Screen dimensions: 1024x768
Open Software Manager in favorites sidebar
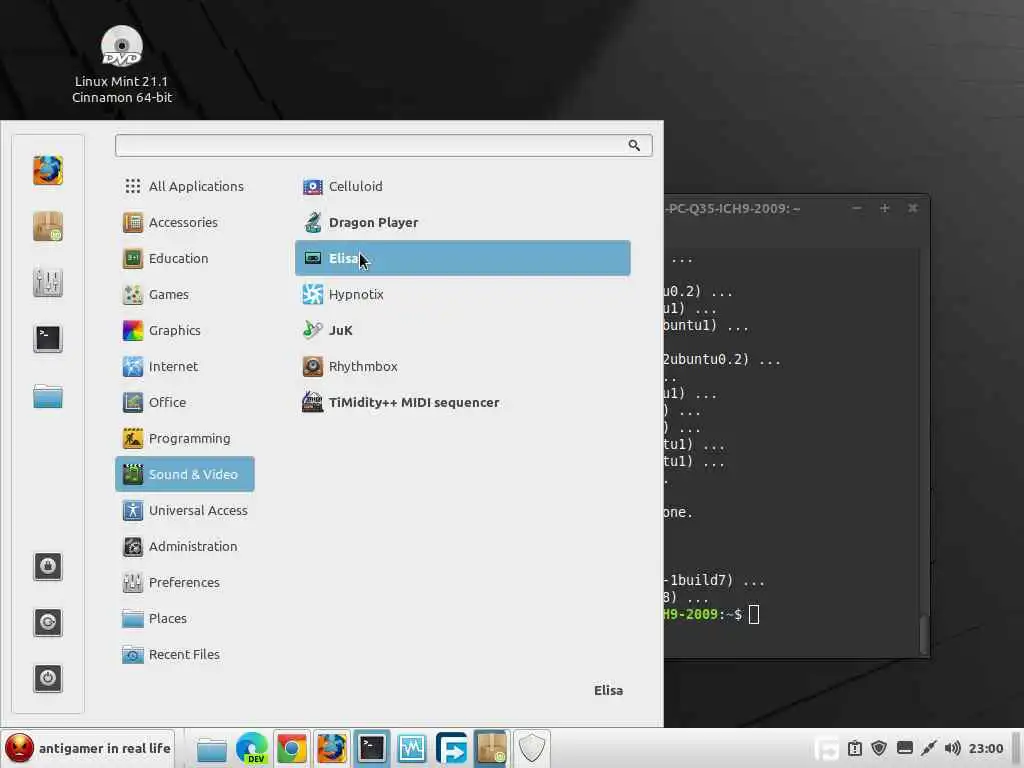(48, 227)
